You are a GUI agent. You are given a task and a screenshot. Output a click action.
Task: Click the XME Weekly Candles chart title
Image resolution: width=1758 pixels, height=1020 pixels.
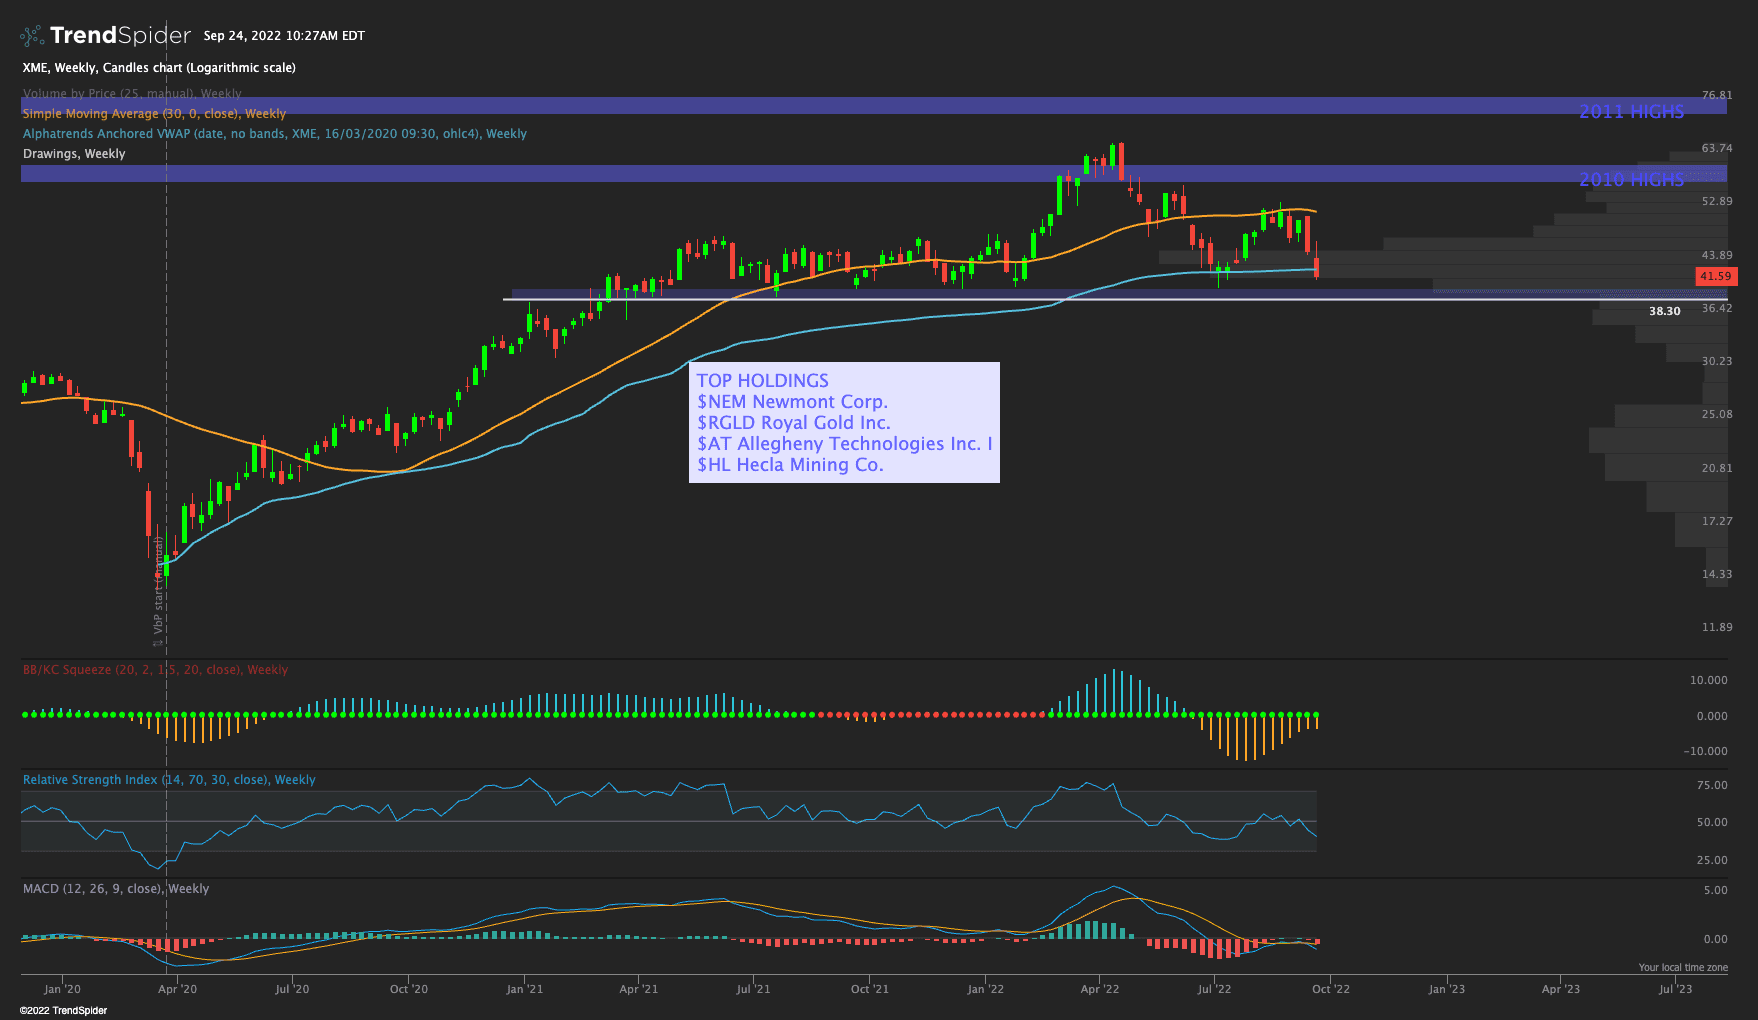159,68
